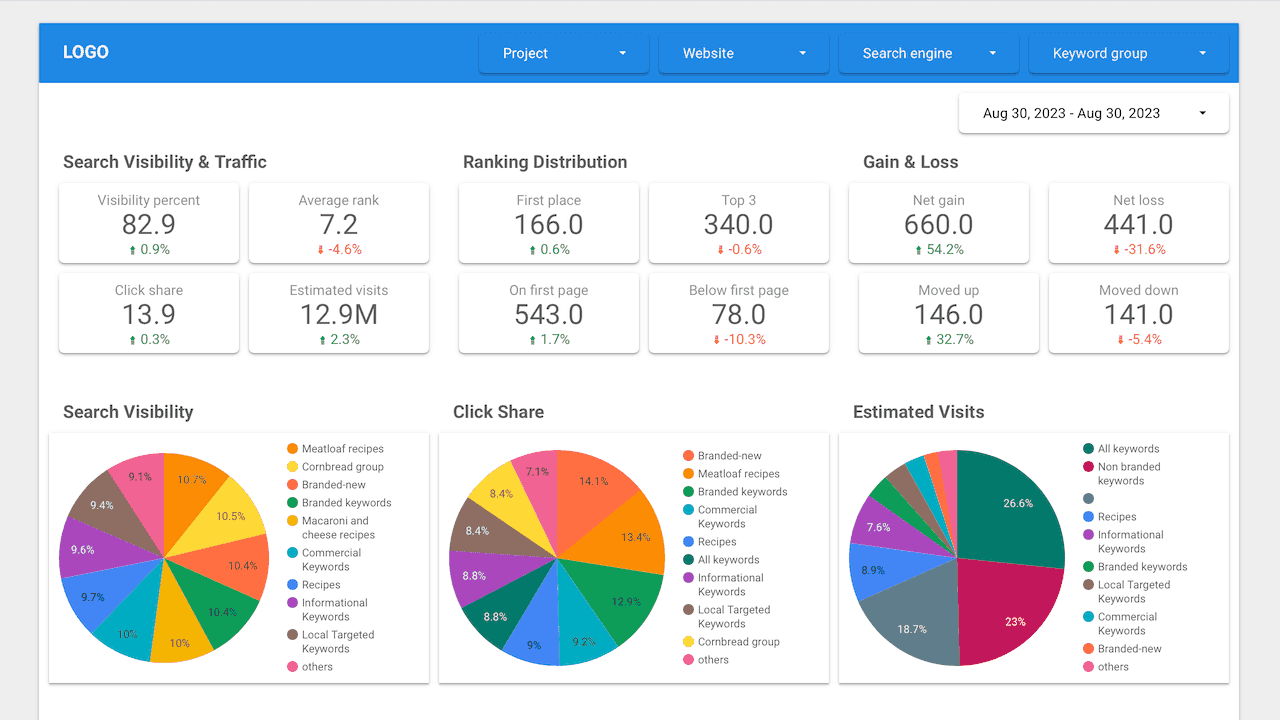Screen dimensions: 1280x720
Task: Expand the Website dropdown
Action: pyautogui.click(x=744, y=53)
